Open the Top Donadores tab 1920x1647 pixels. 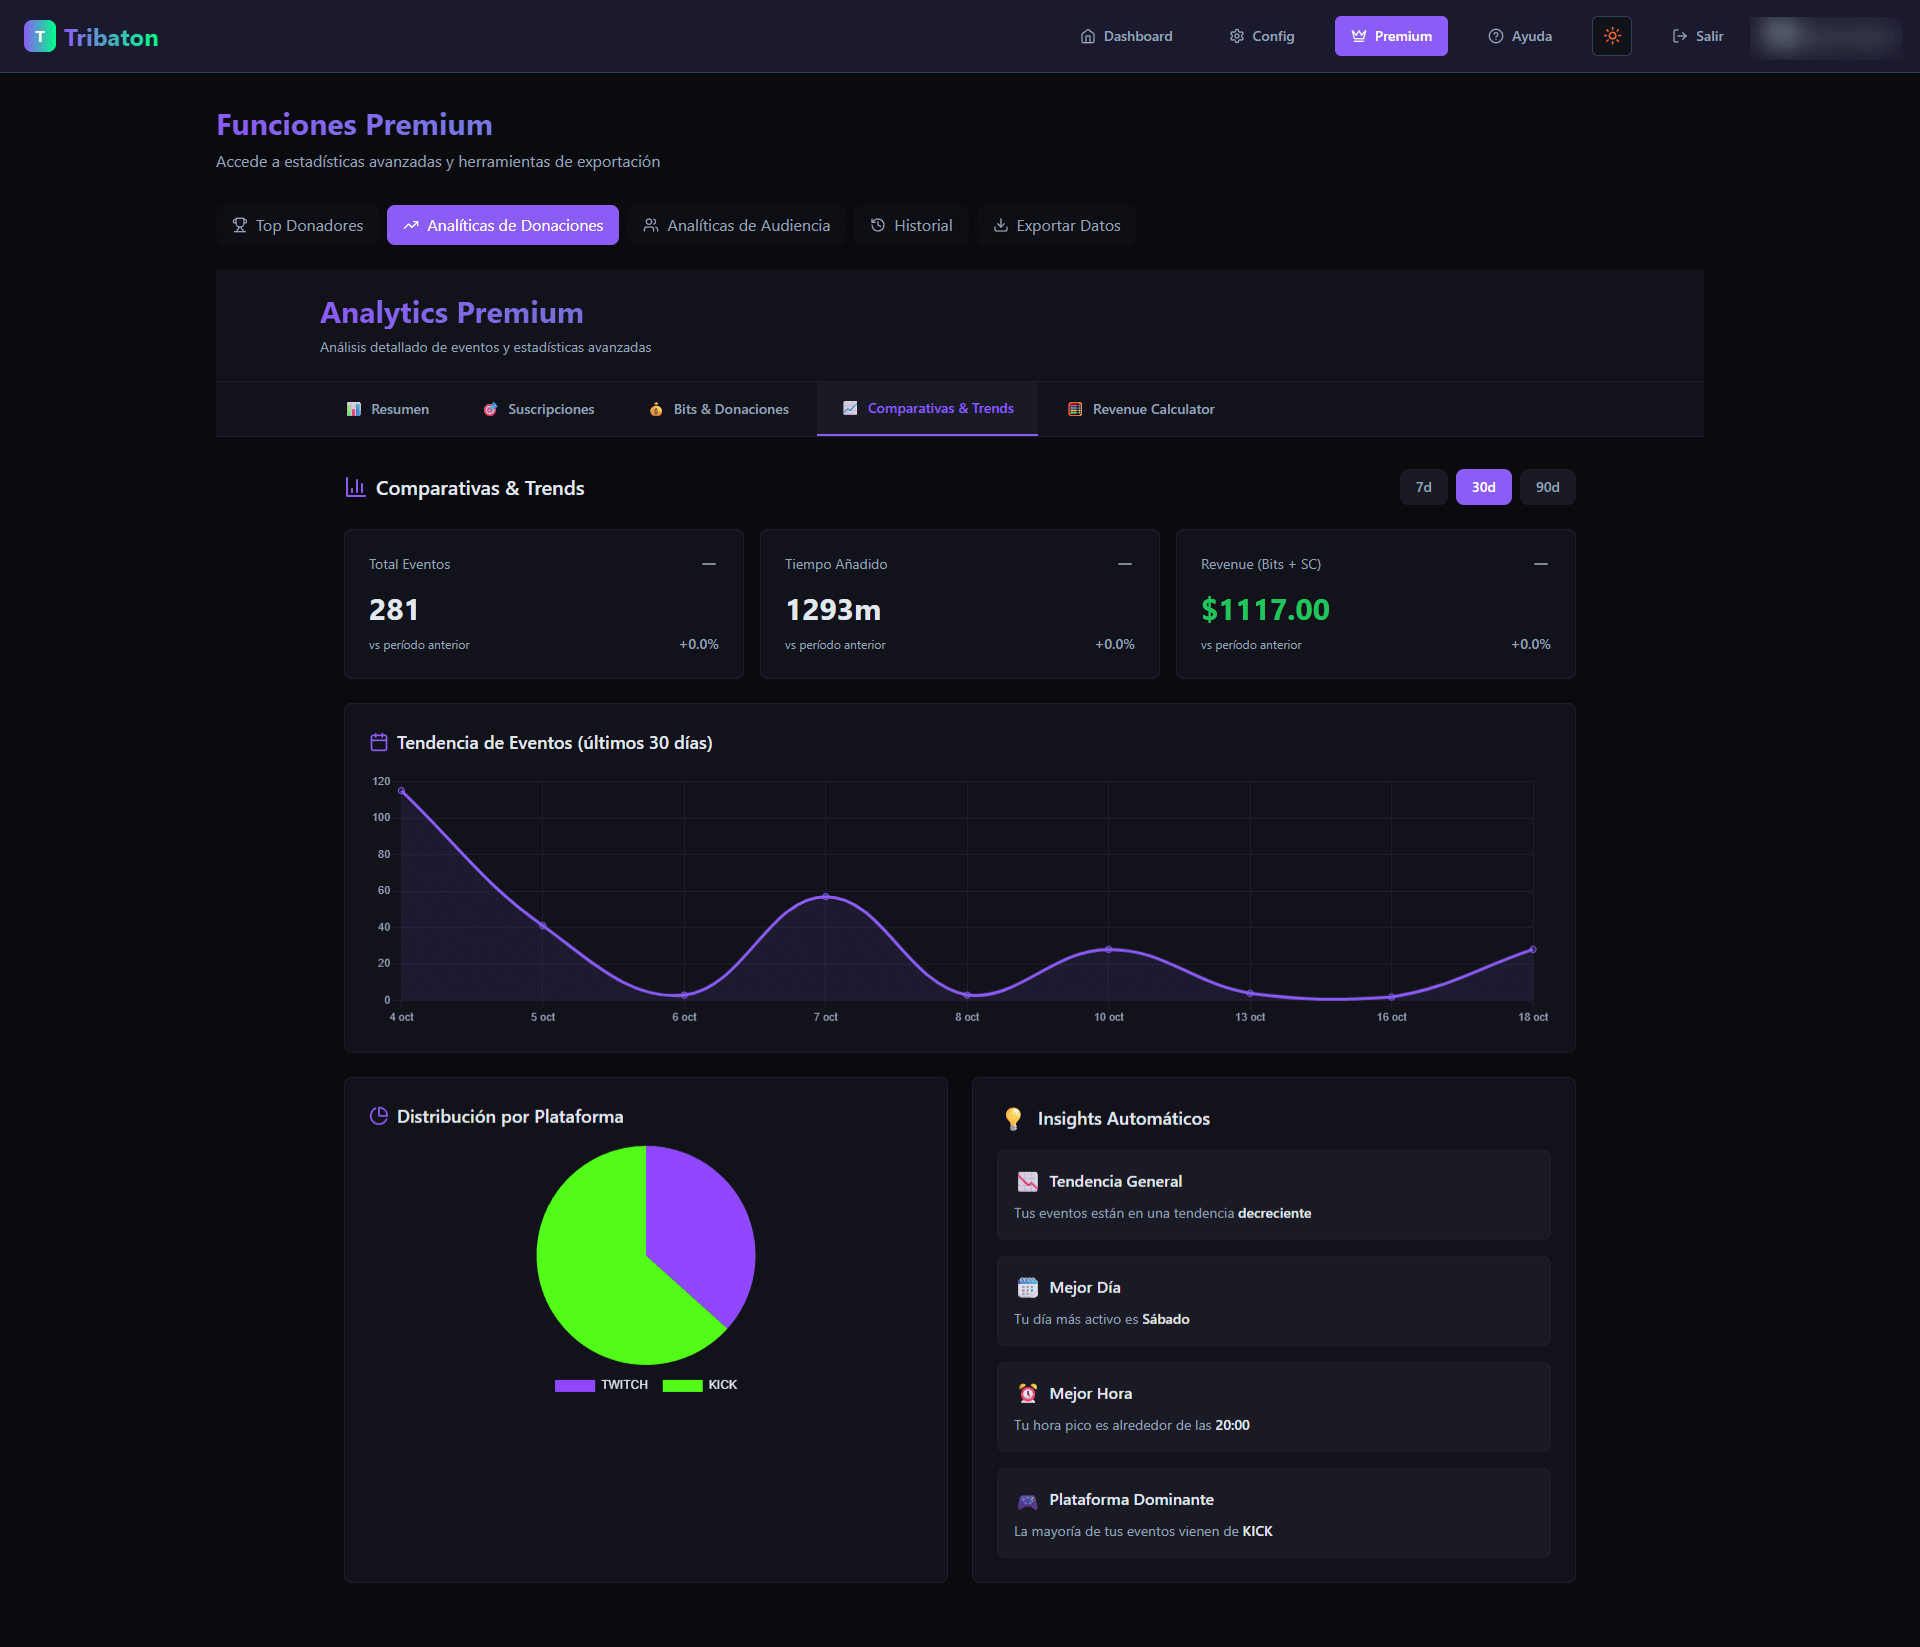tap(298, 225)
